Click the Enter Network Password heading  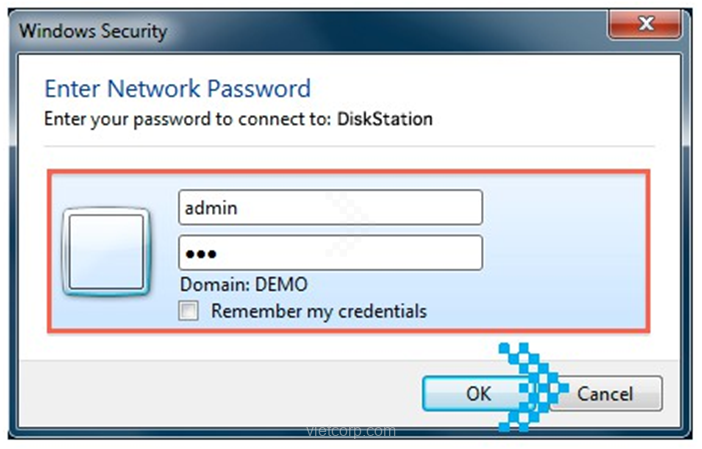click(x=178, y=89)
